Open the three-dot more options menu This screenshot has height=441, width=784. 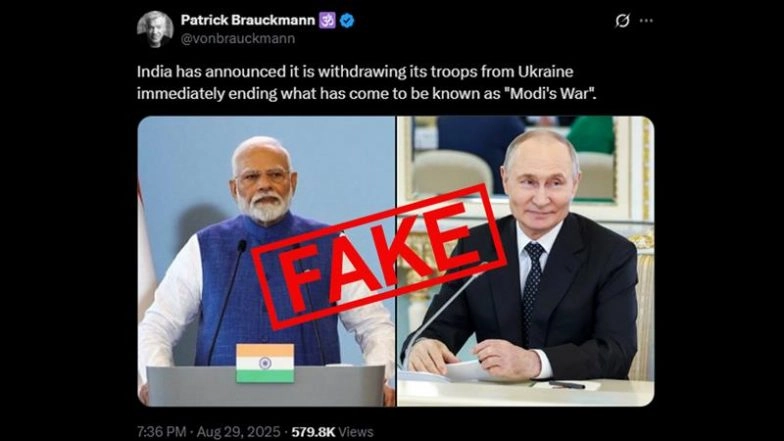[x=646, y=20]
